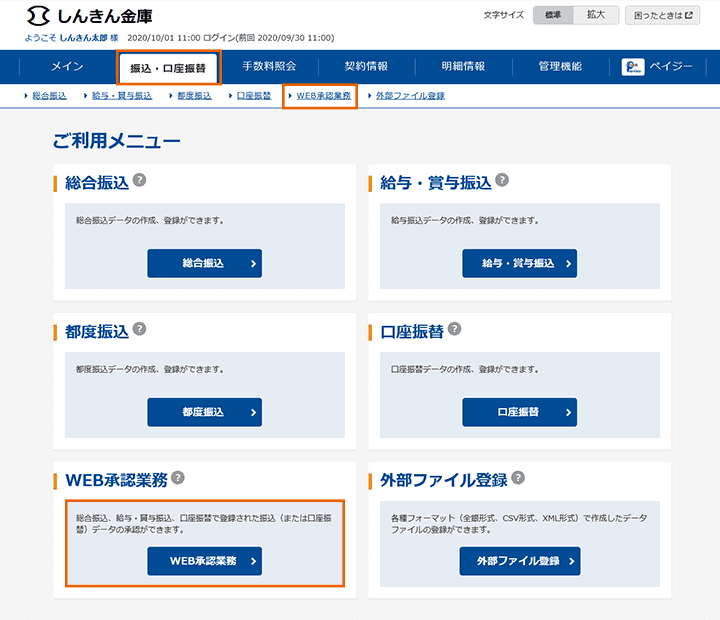Click the help icon beside 給与・賞与振込 heading

pos(502,180)
